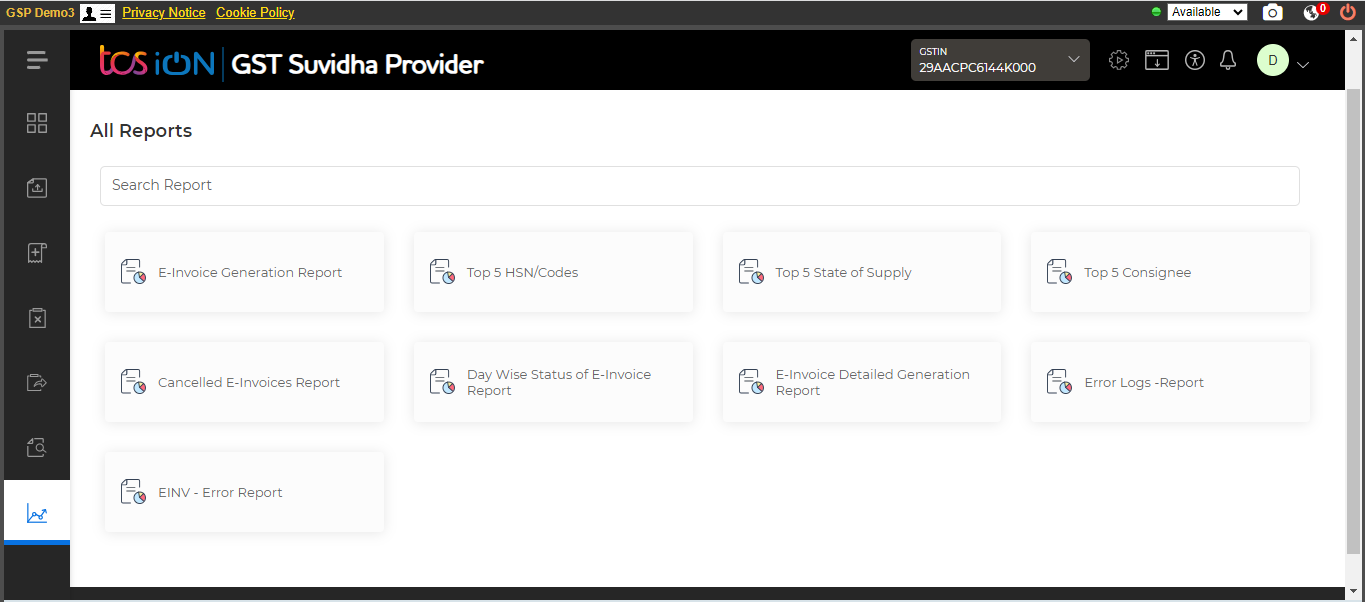1365x602 pixels.
Task: Click the download window icon in header
Action: [1157, 60]
